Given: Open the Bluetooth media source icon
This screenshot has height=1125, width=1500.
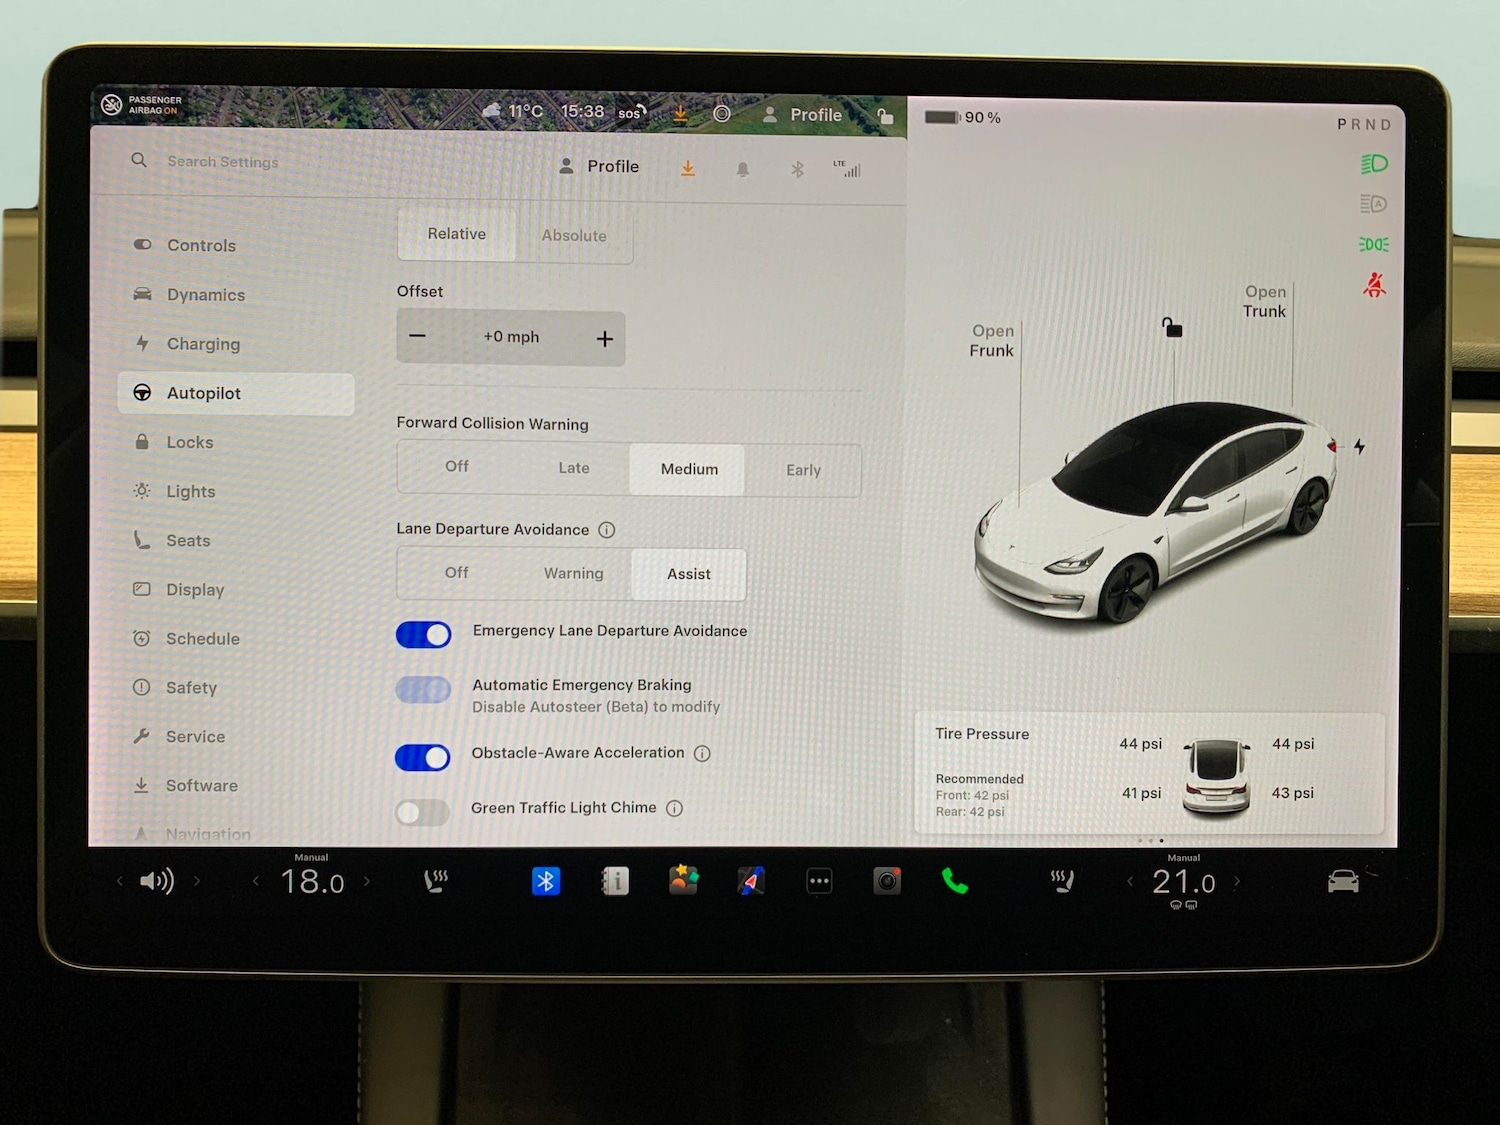Looking at the screenshot, I should (546, 881).
